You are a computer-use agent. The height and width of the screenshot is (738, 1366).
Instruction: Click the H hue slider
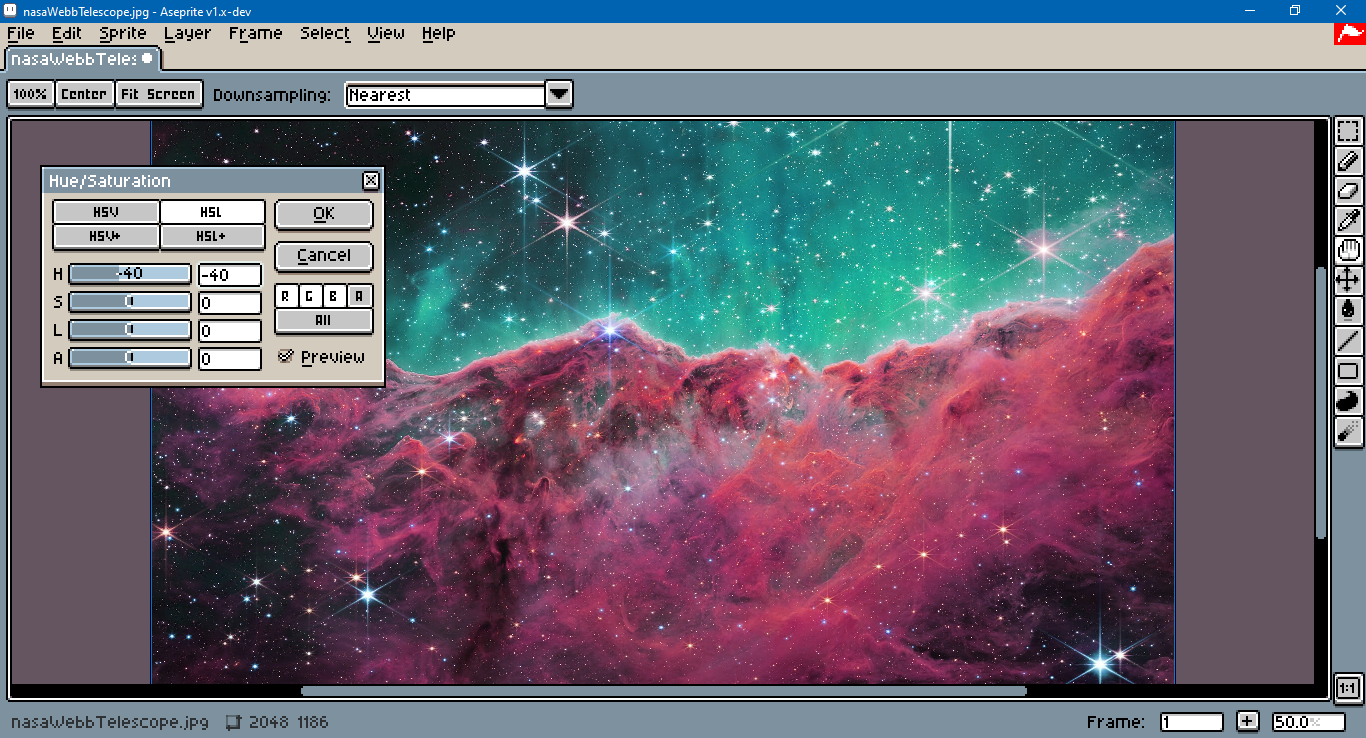point(130,274)
